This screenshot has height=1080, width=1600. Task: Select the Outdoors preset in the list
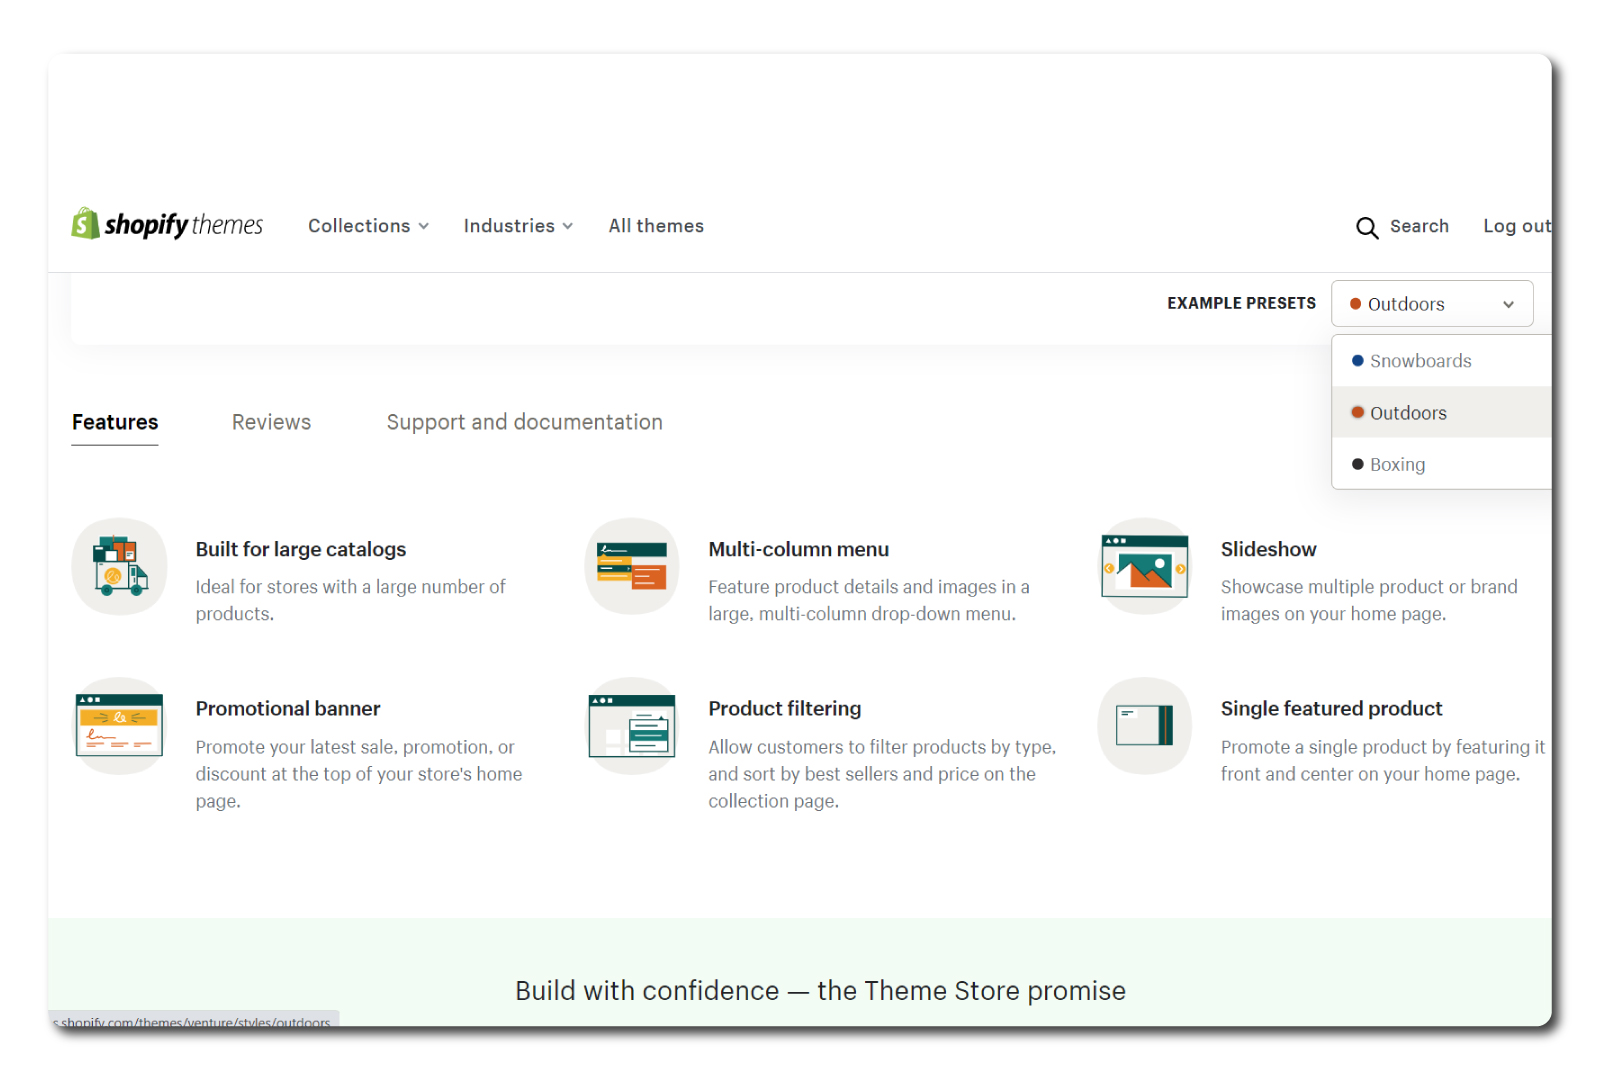coord(1442,413)
